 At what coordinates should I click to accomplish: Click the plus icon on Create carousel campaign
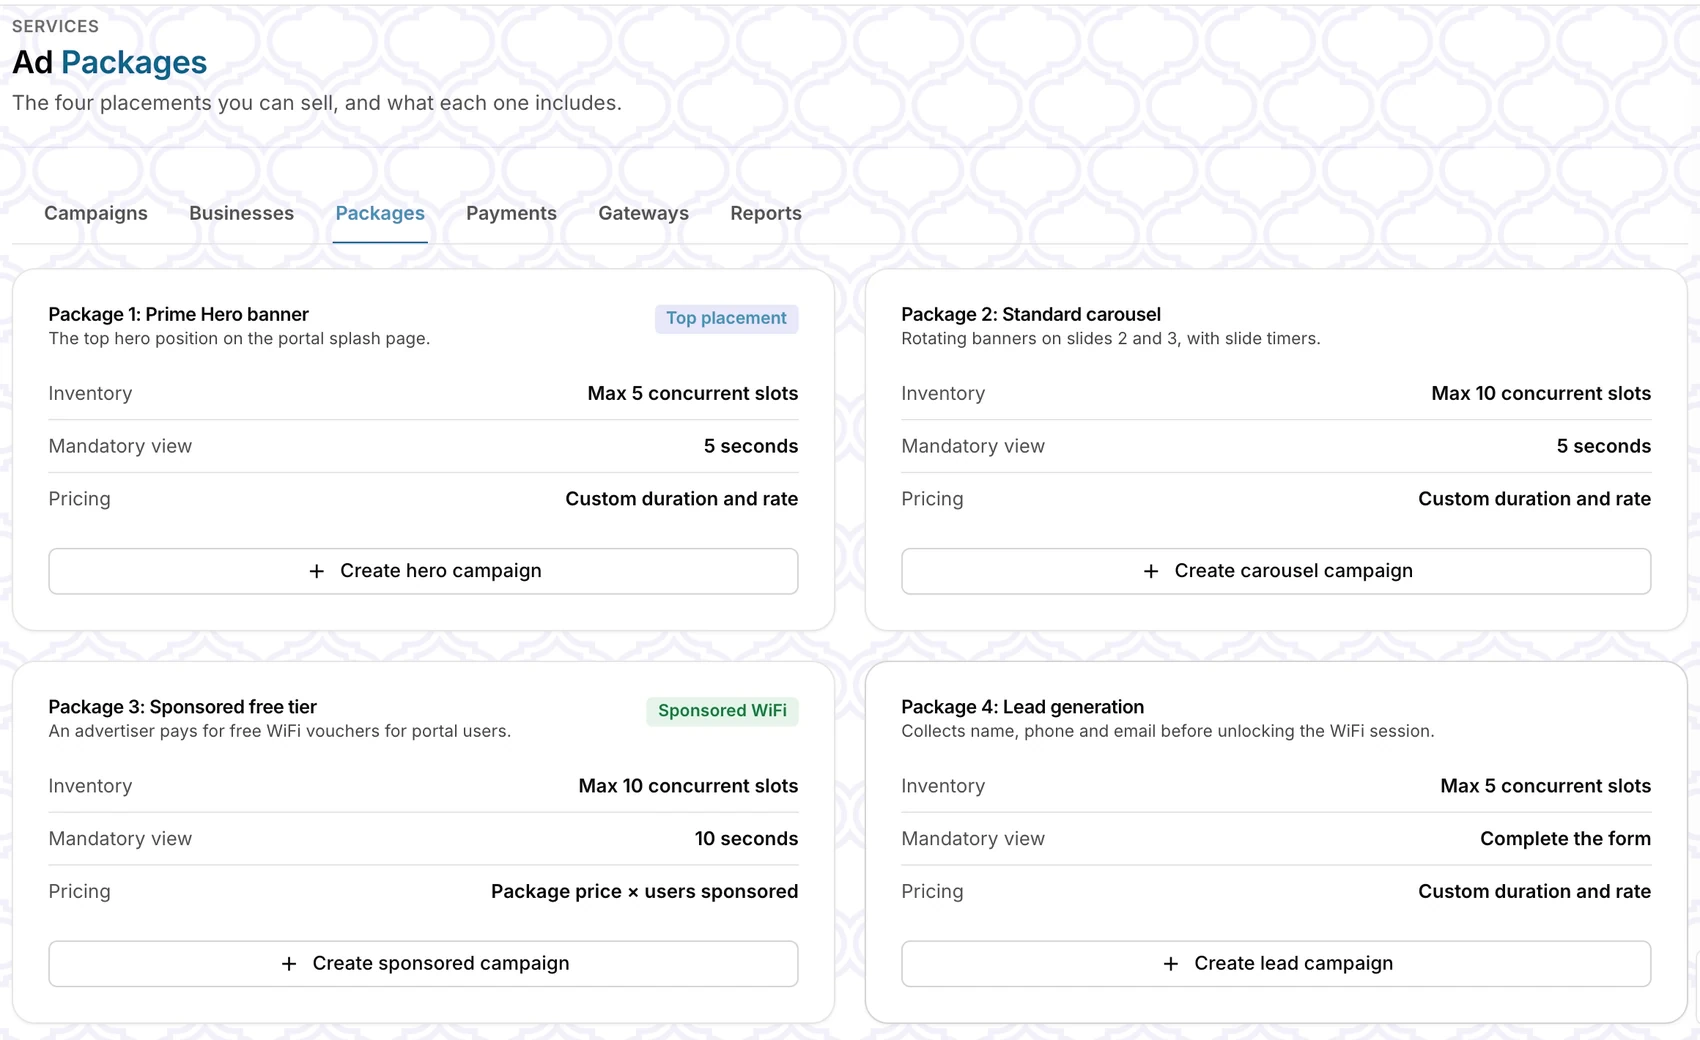(x=1151, y=571)
